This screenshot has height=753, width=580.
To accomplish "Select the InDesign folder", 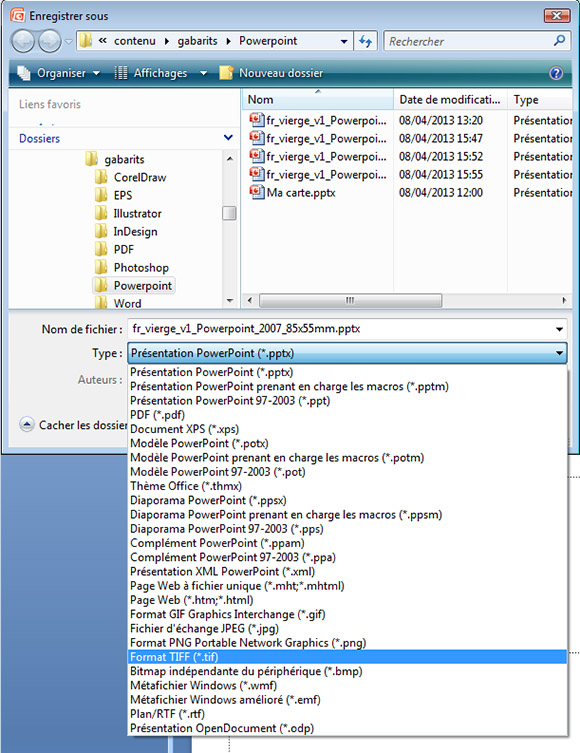I will (126, 231).
